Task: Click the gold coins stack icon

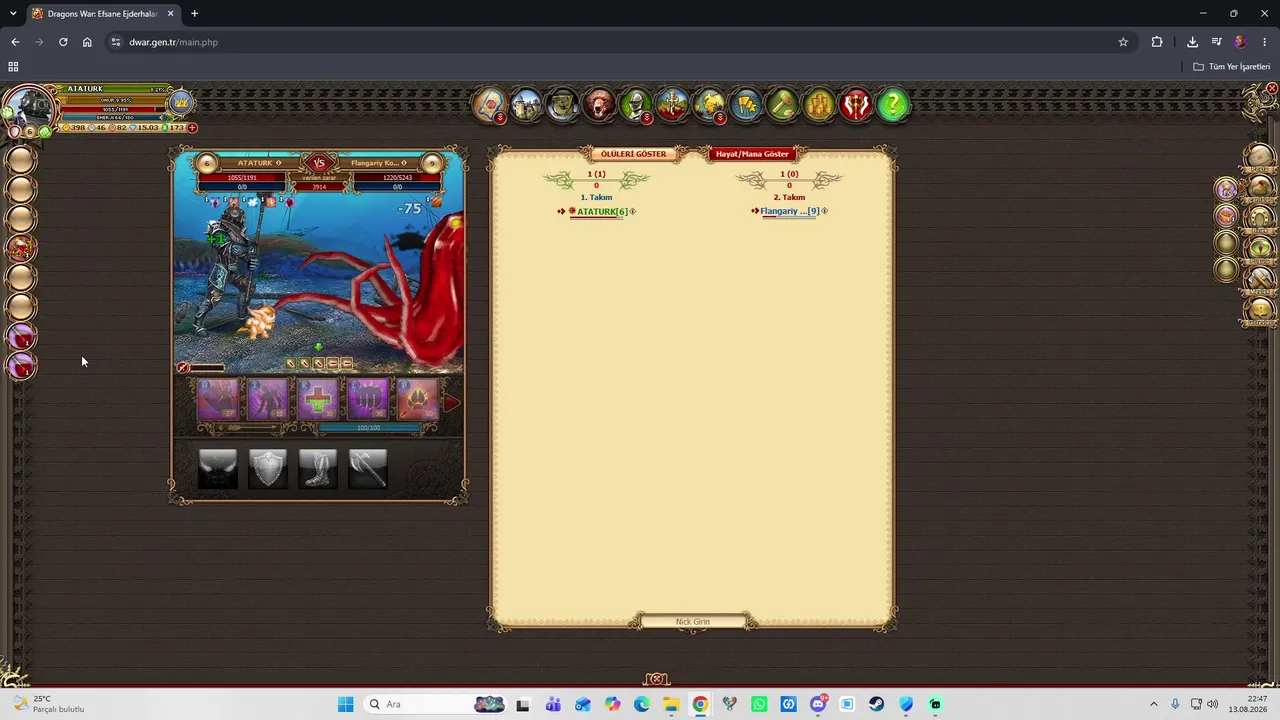Action: (x=819, y=104)
